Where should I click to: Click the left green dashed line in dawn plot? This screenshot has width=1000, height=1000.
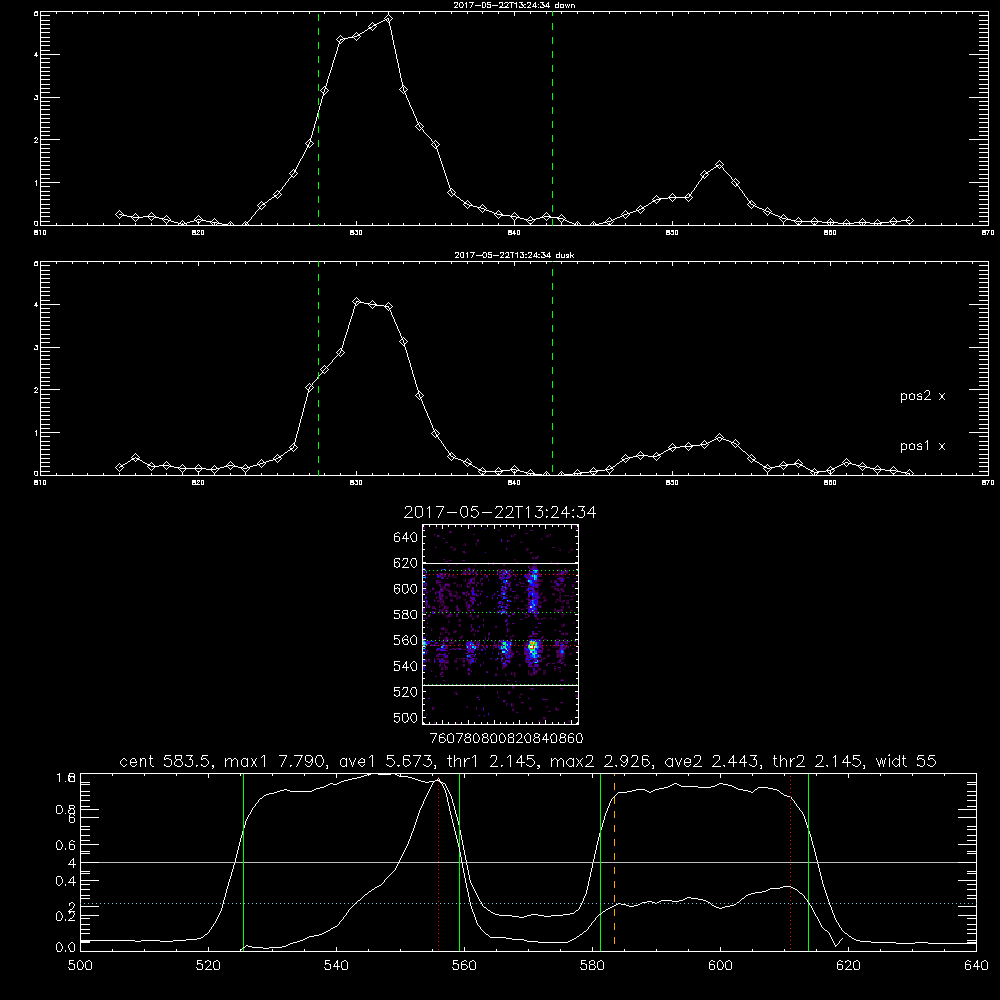318,119
